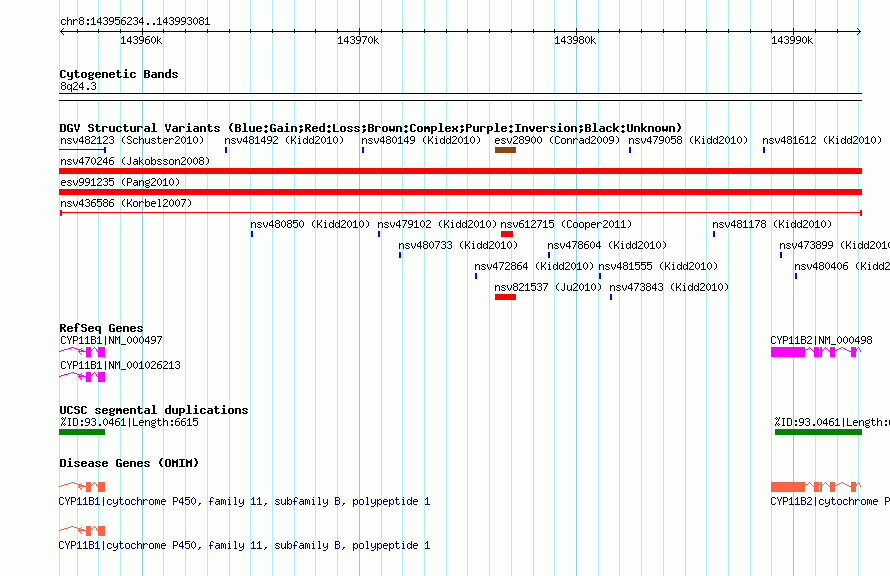This screenshot has height=576, width=890.
Task: Select variant nsv478604 (Kidd2010) label
Action: (607, 245)
